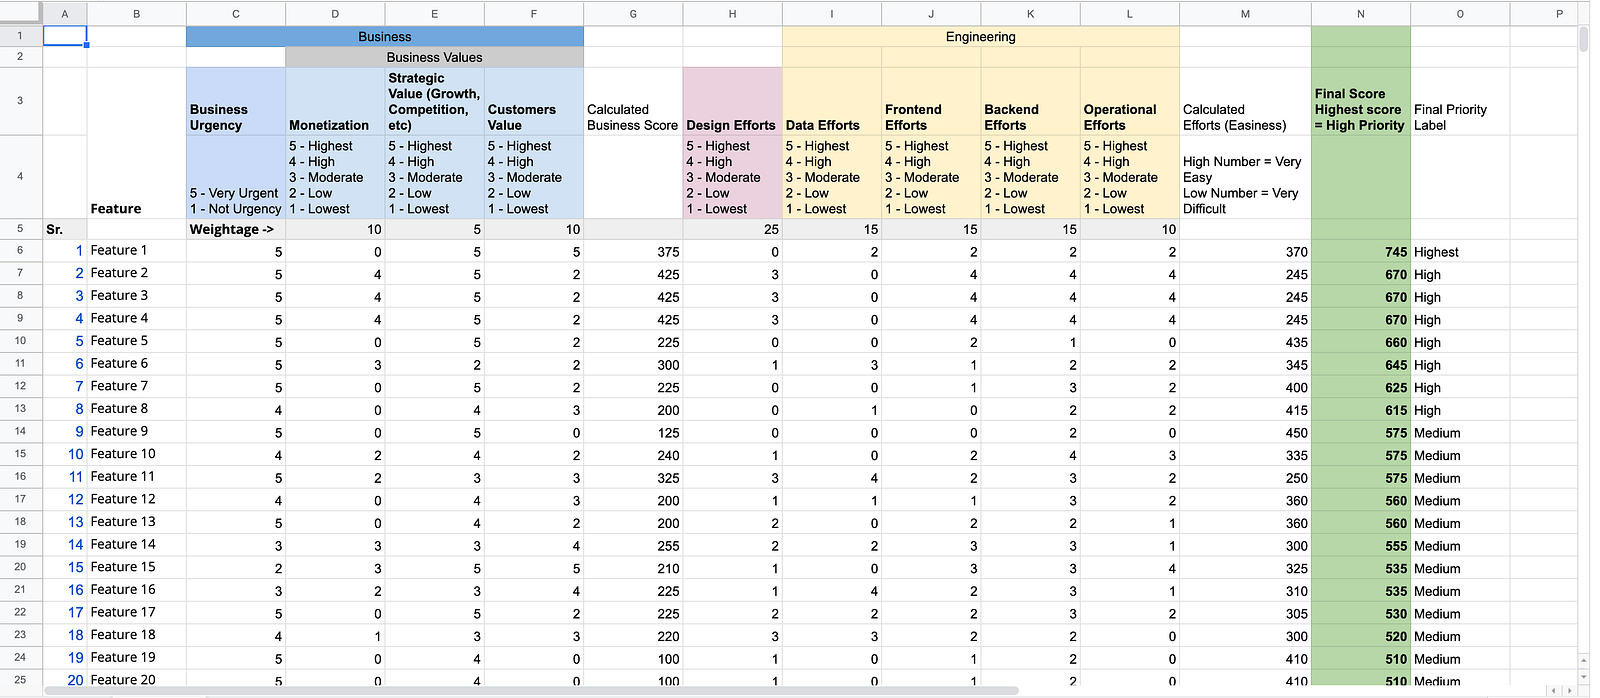Click the blue 'Business' merged header cell
1600x698 pixels.
point(385,36)
